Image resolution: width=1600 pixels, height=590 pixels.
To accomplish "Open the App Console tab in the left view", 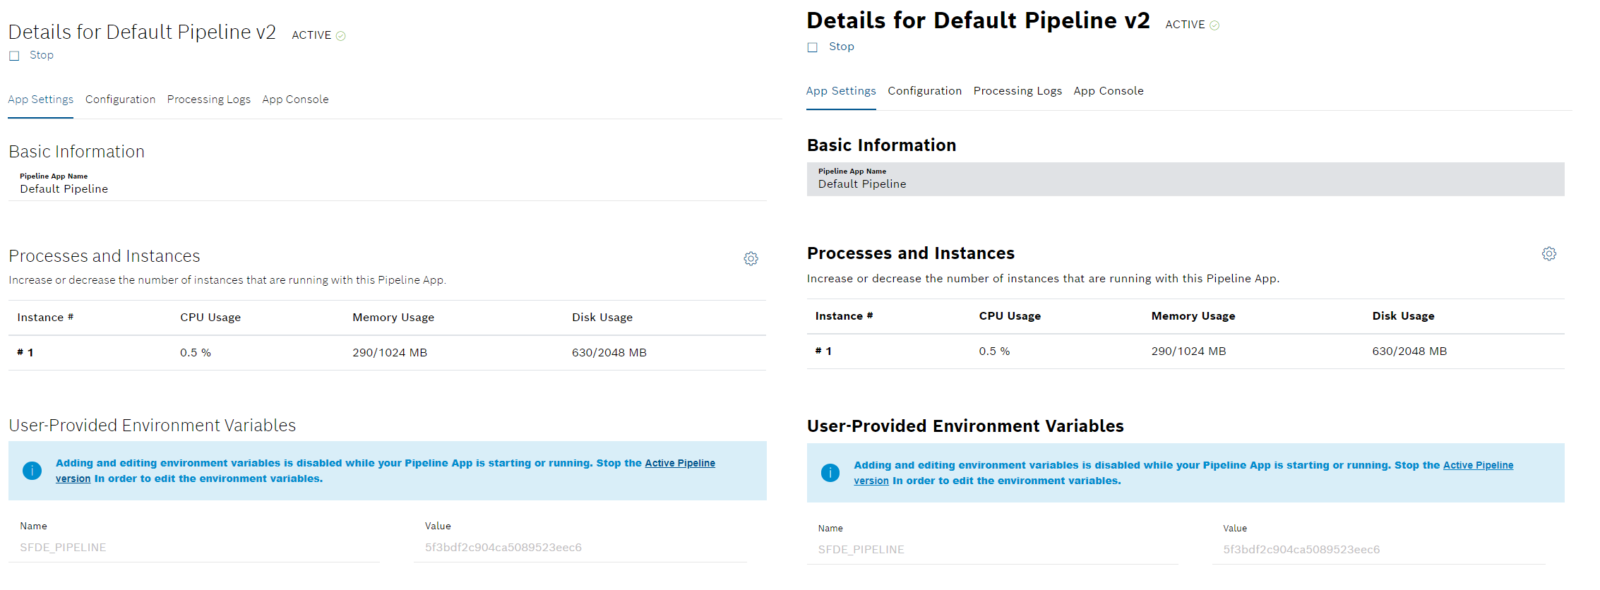I will click(295, 100).
